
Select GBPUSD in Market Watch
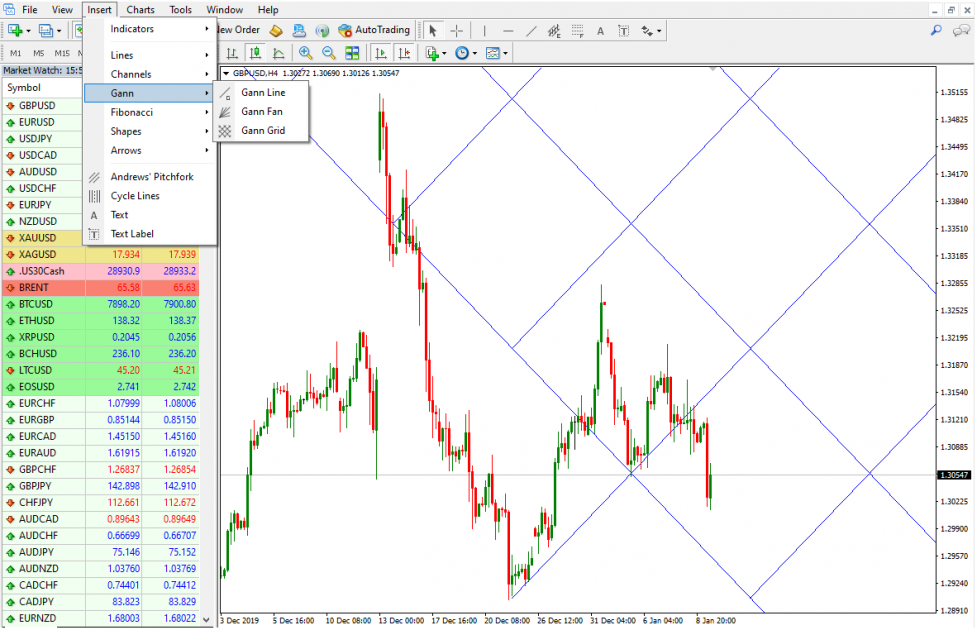pyautogui.click(x=43, y=106)
